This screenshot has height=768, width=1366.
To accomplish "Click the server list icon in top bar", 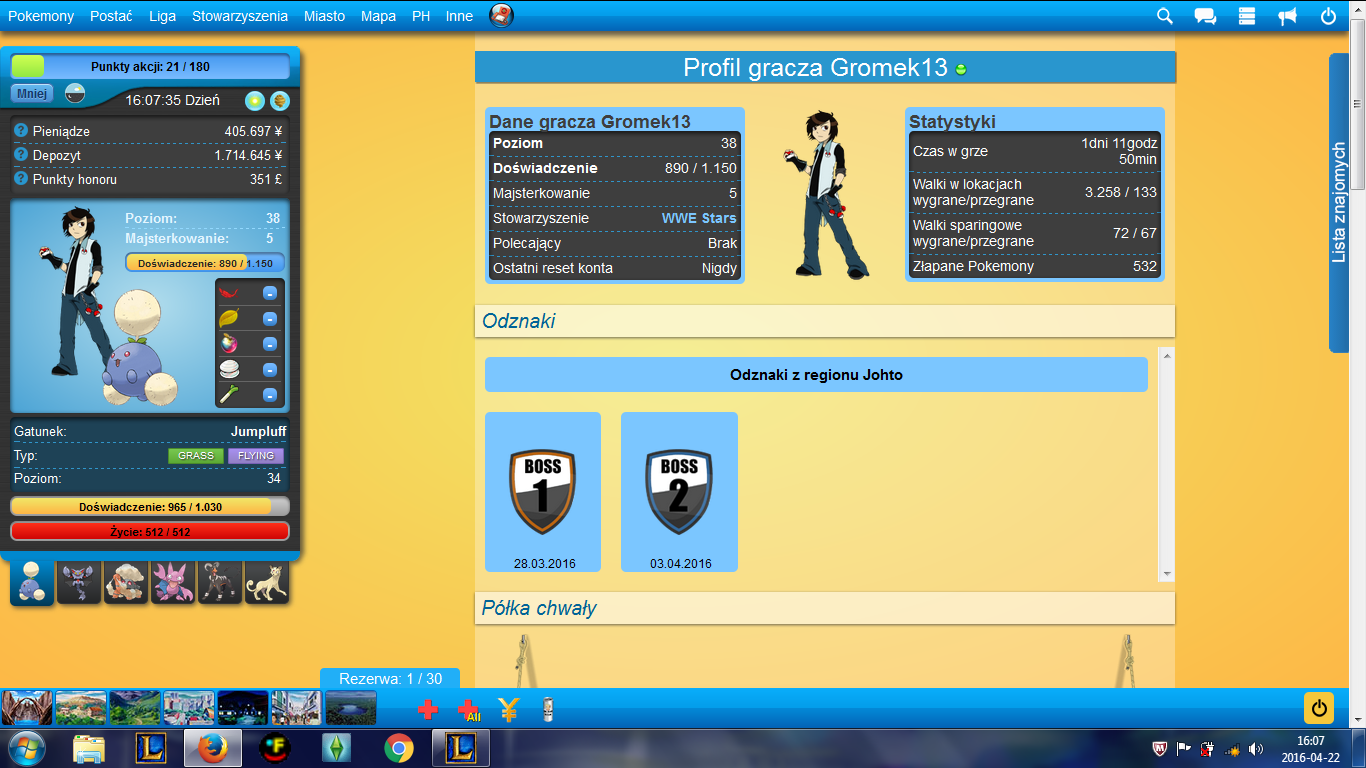I will [x=1246, y=16].
